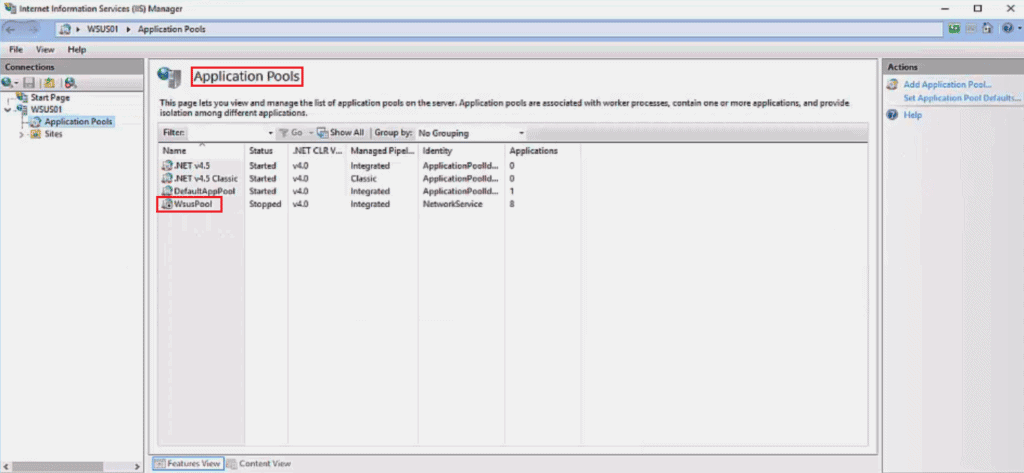
Task: Click the Show All filter button
Action: pyautogui.click(x=340, y=132)
